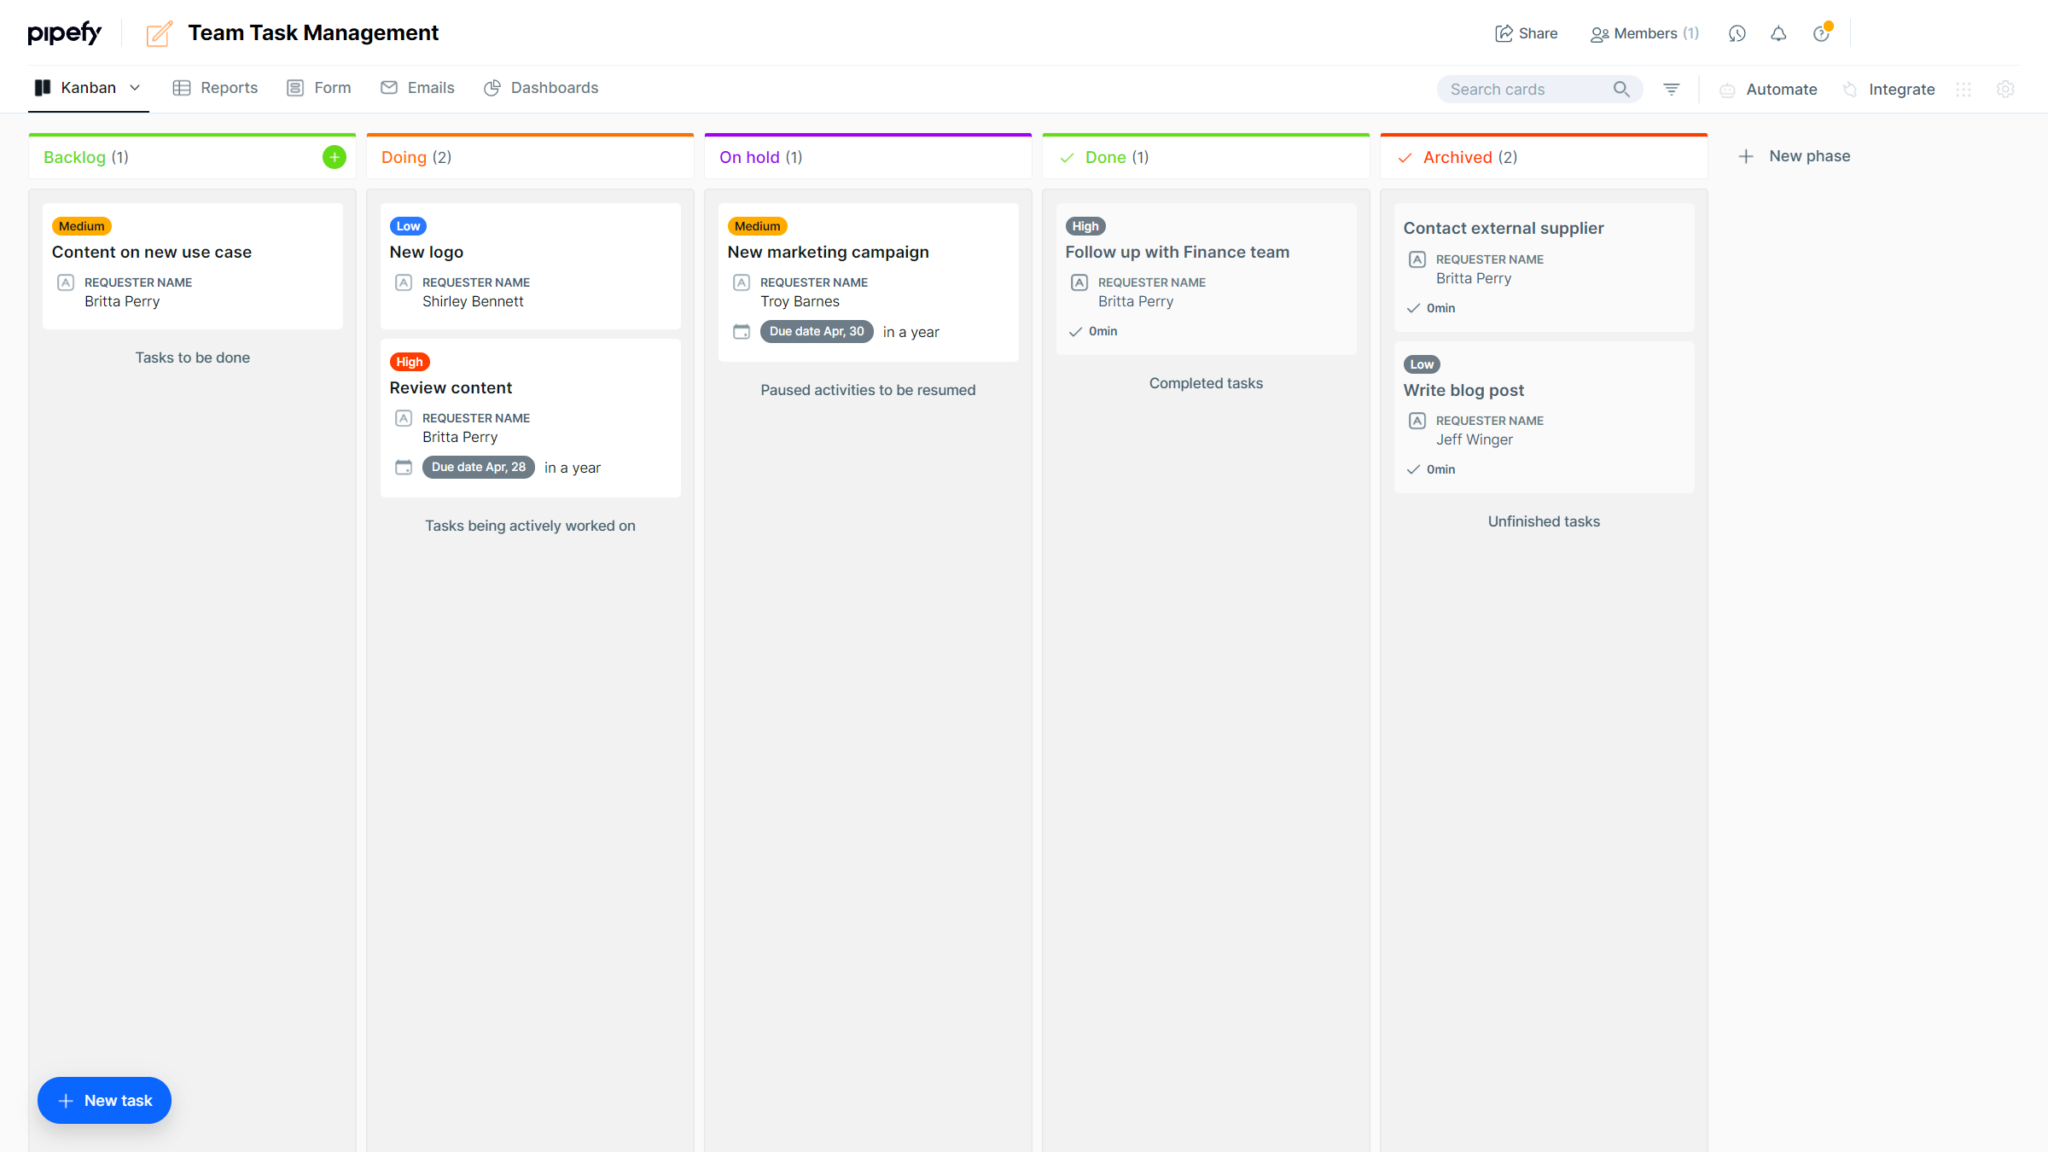2048x1152 pixels.
Task: Click the New task button
Action: click(104, 1100)
